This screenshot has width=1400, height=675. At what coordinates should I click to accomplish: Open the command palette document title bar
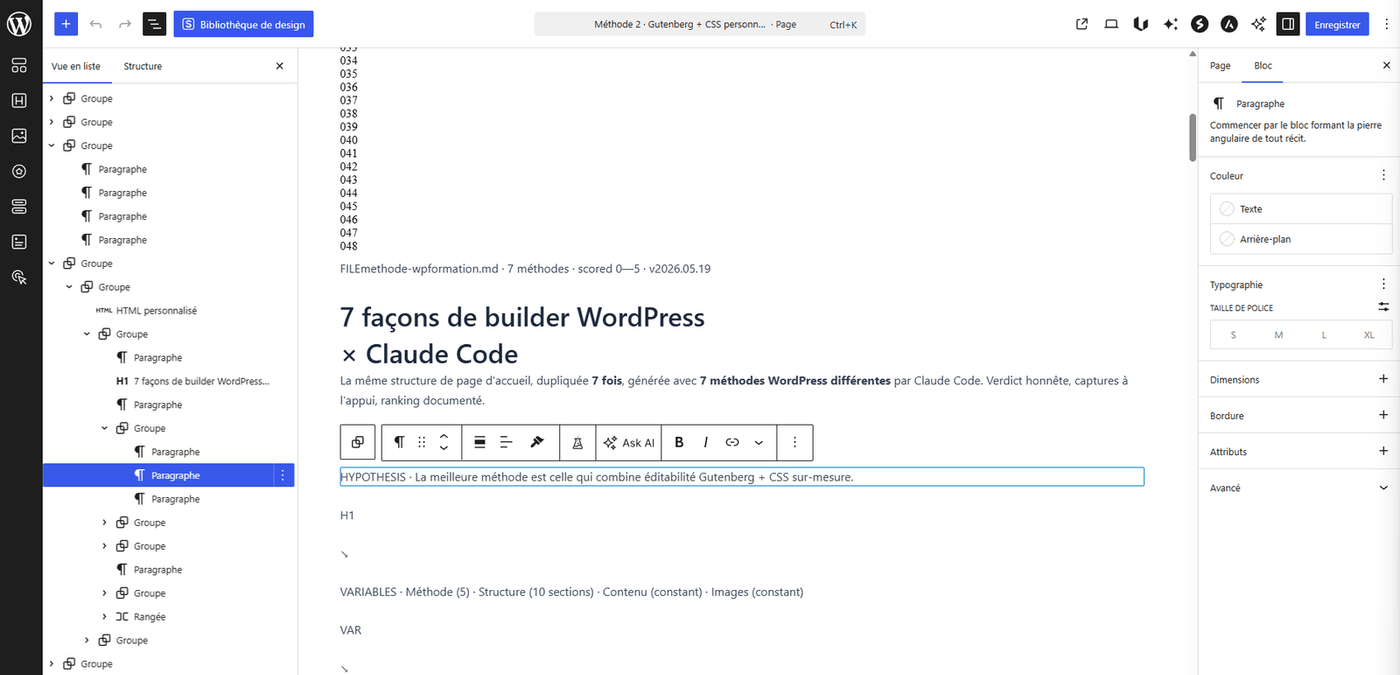tap(700, 24)
